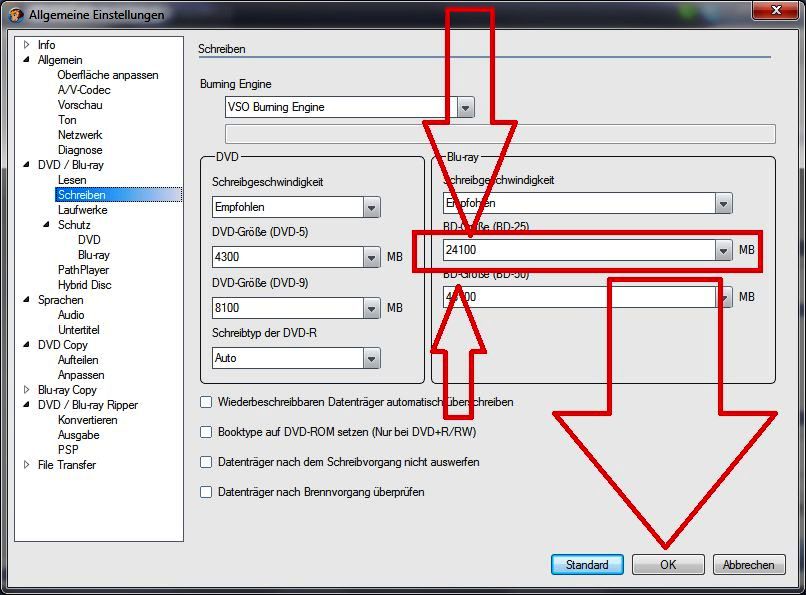
Task: Select DVD under Schutz
Action: (x=89, y=239)
